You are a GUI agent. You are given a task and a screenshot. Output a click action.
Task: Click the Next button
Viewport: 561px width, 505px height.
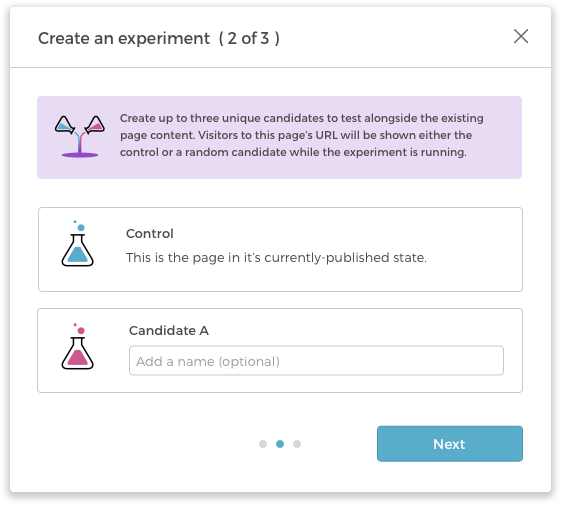click(450, 444)
